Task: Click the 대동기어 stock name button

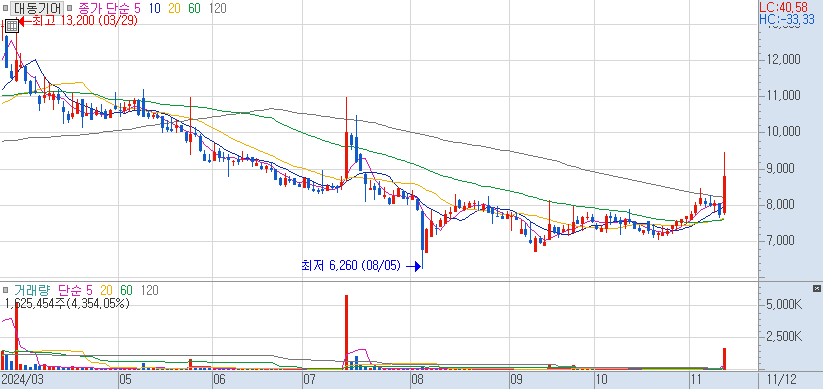Action: tap(36, 8)
